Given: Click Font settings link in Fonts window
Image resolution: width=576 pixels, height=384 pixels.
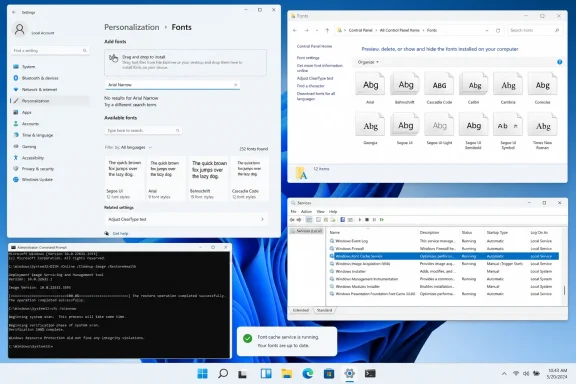Looking at the screenshot, I should (x=308, y=58).
